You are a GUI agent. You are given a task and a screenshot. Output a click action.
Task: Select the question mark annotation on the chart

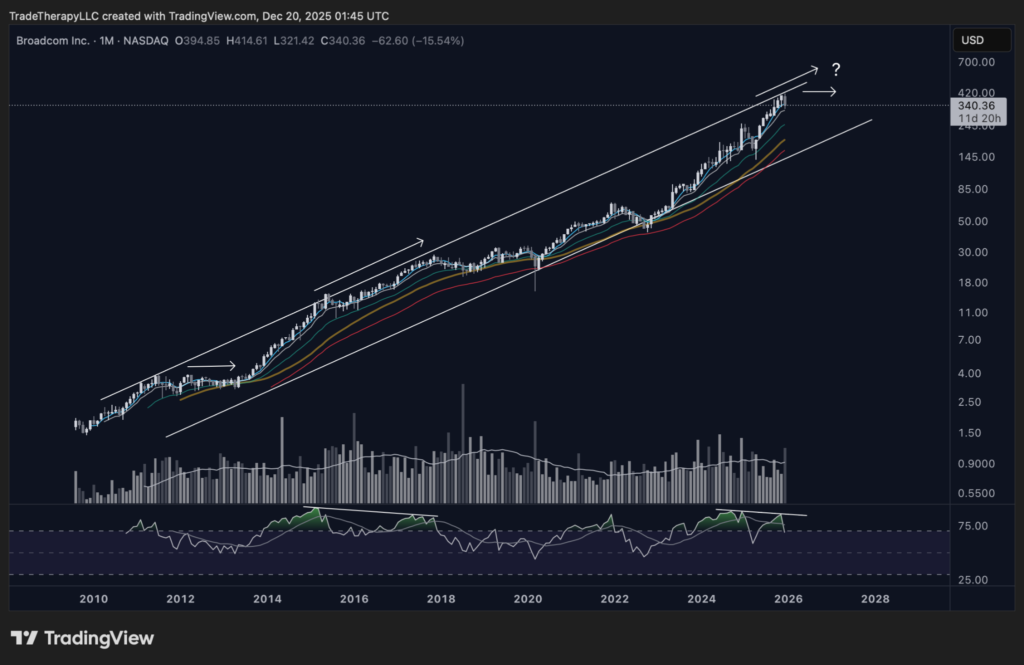pyautogui.click(x=836, y=69)
